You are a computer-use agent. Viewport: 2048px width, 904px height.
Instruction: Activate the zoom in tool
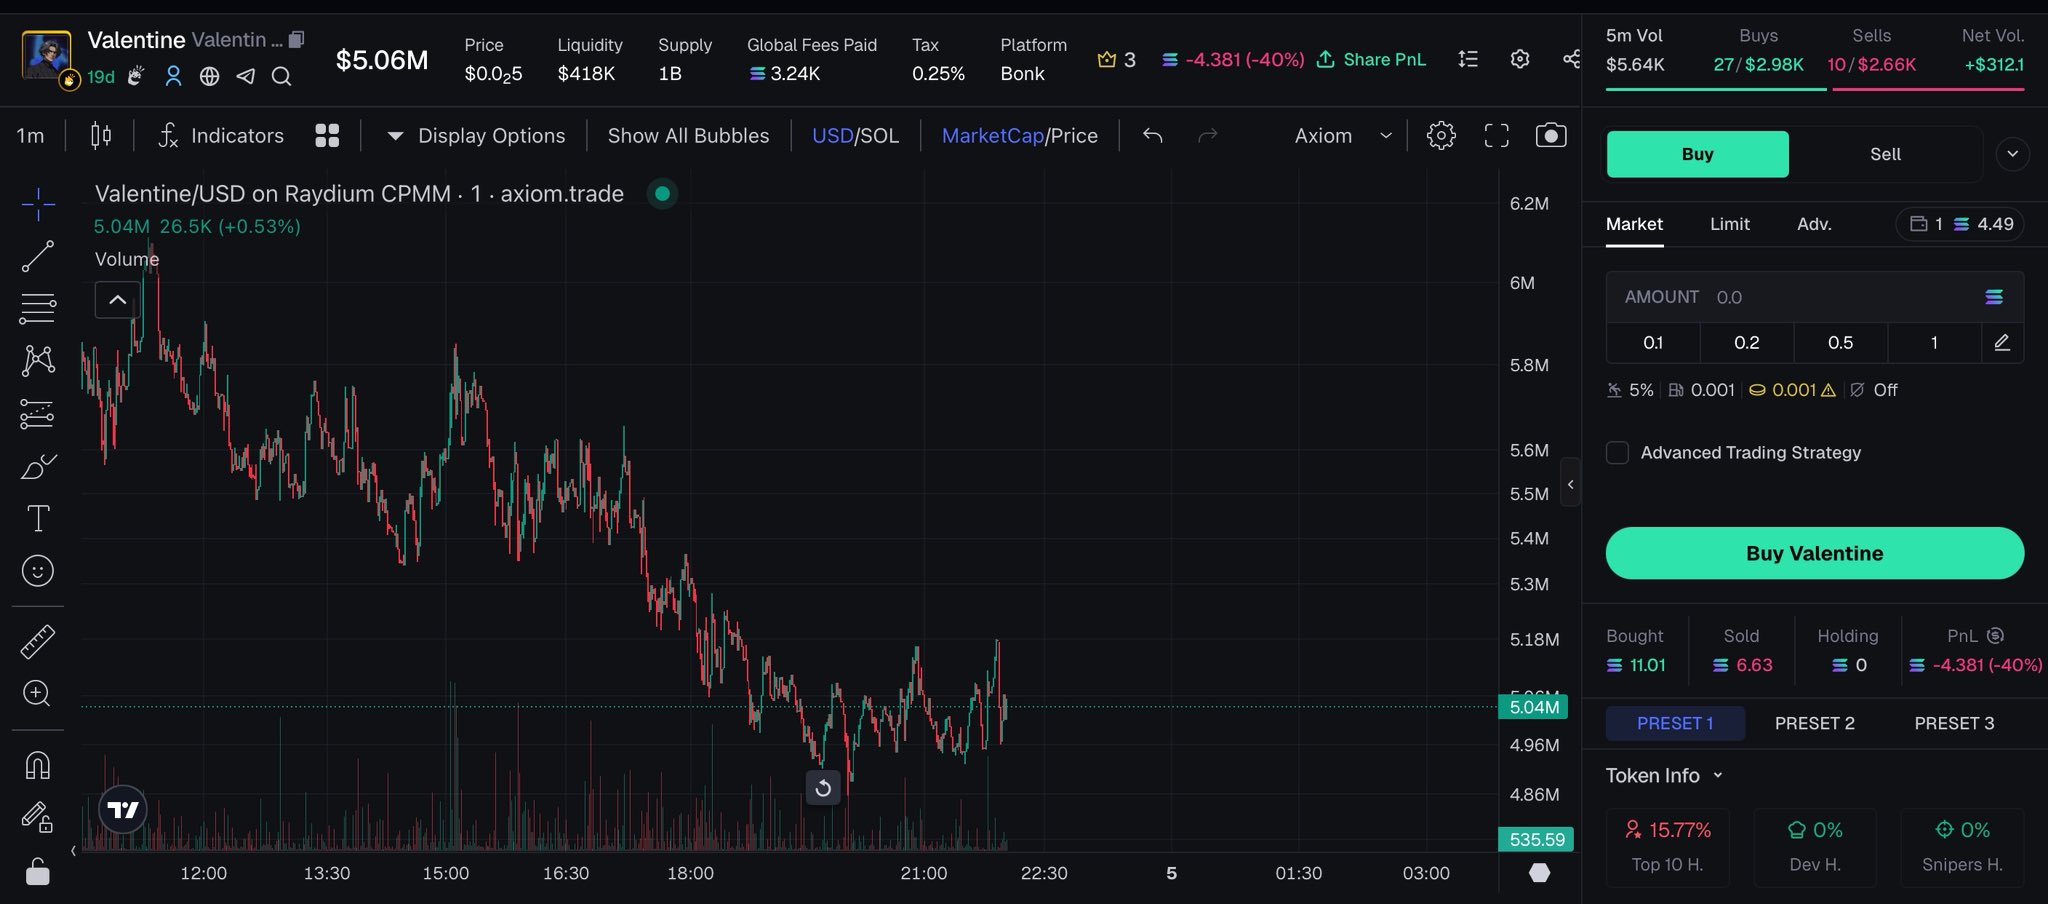(x=37, y=693)
